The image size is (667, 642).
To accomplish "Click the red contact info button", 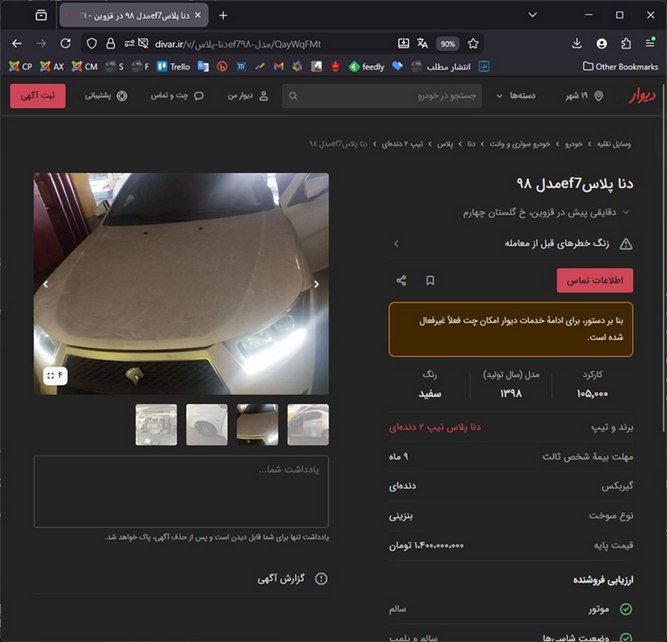I will point(594,281).
